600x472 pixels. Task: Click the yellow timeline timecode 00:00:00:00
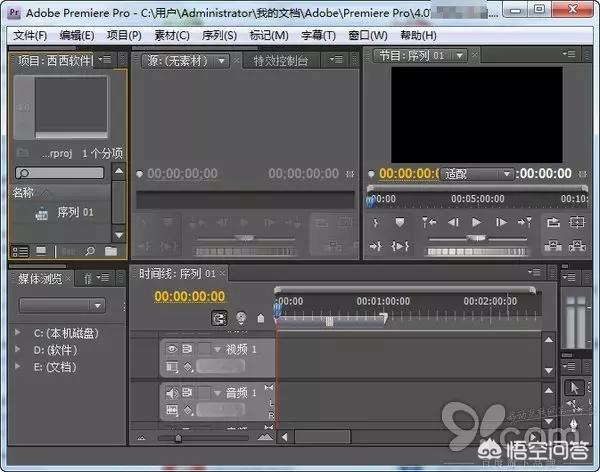(x=189, y=296)
